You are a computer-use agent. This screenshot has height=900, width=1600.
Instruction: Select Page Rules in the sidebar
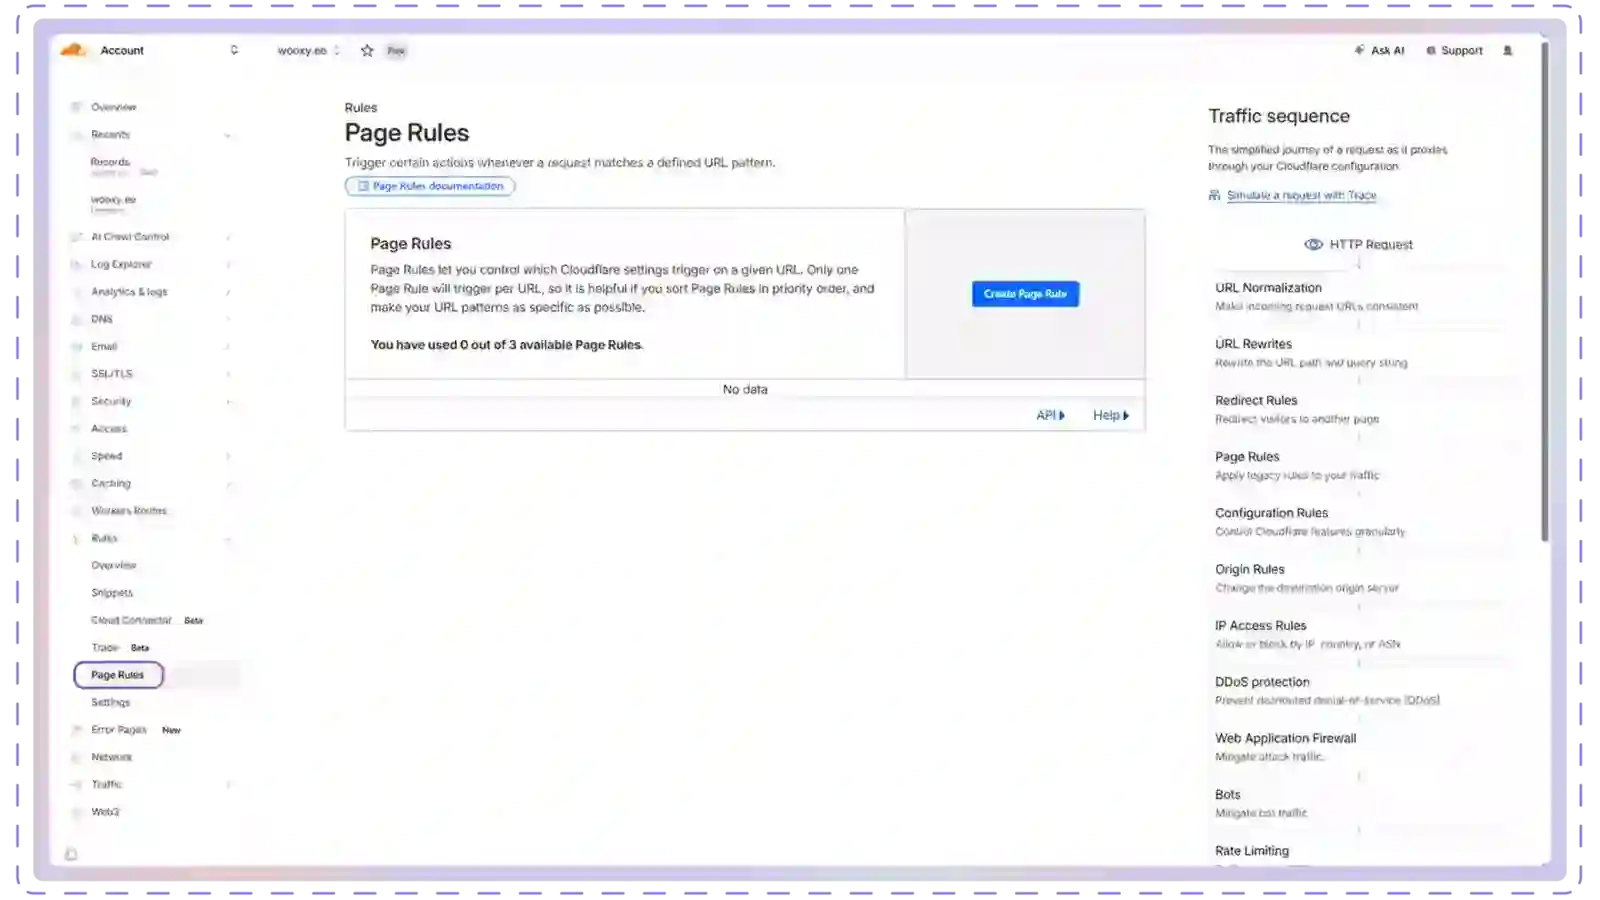(118, 675)
